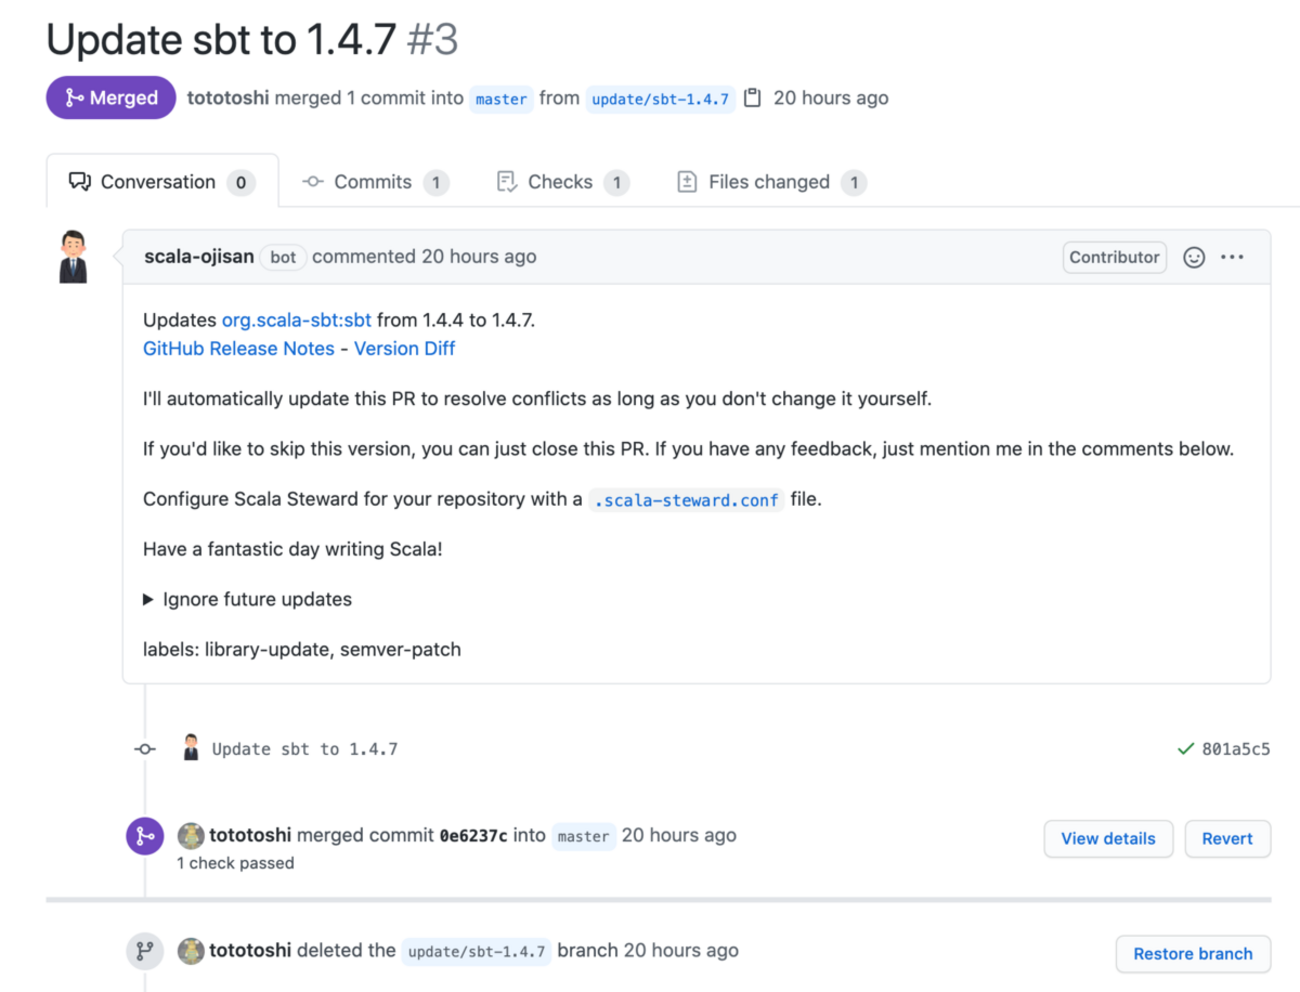Open comment options ellipsis menu
Image resolution: width=1300 pixels, height=992 pixels.
click(1232, 257)
